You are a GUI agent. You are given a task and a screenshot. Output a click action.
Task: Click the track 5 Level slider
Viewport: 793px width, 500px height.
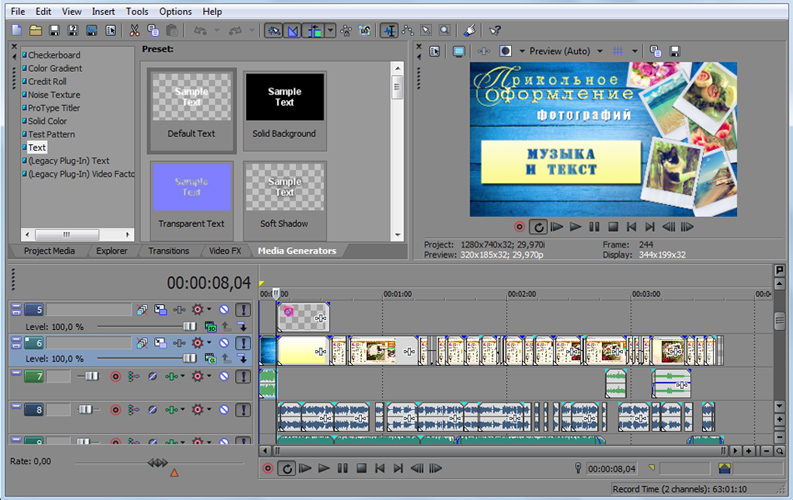147,327
